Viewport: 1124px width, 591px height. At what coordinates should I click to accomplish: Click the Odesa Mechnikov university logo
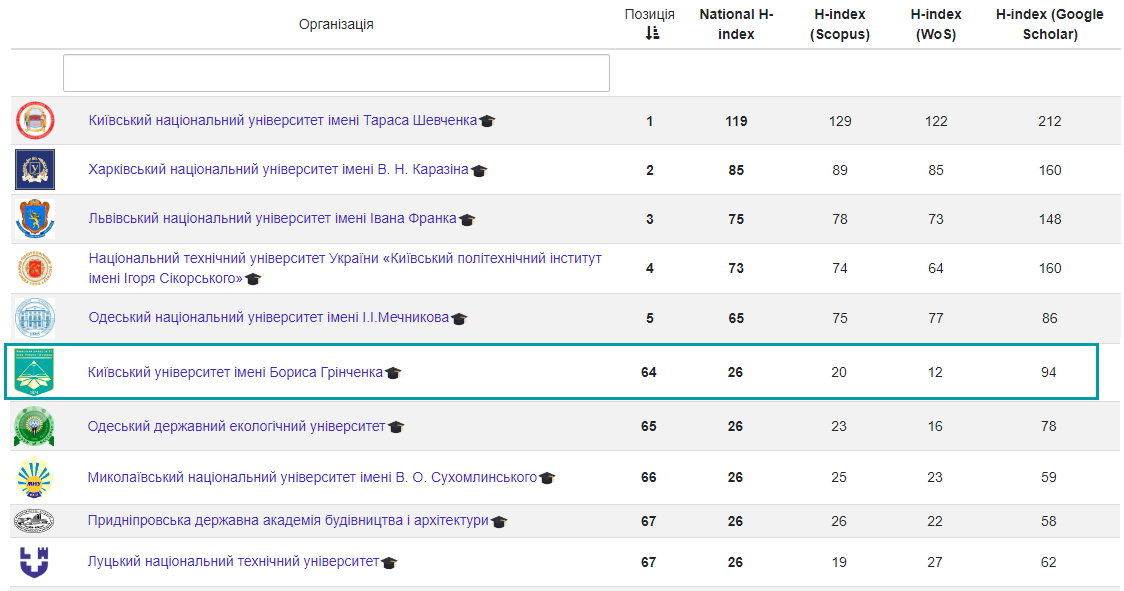click(35, 318)
